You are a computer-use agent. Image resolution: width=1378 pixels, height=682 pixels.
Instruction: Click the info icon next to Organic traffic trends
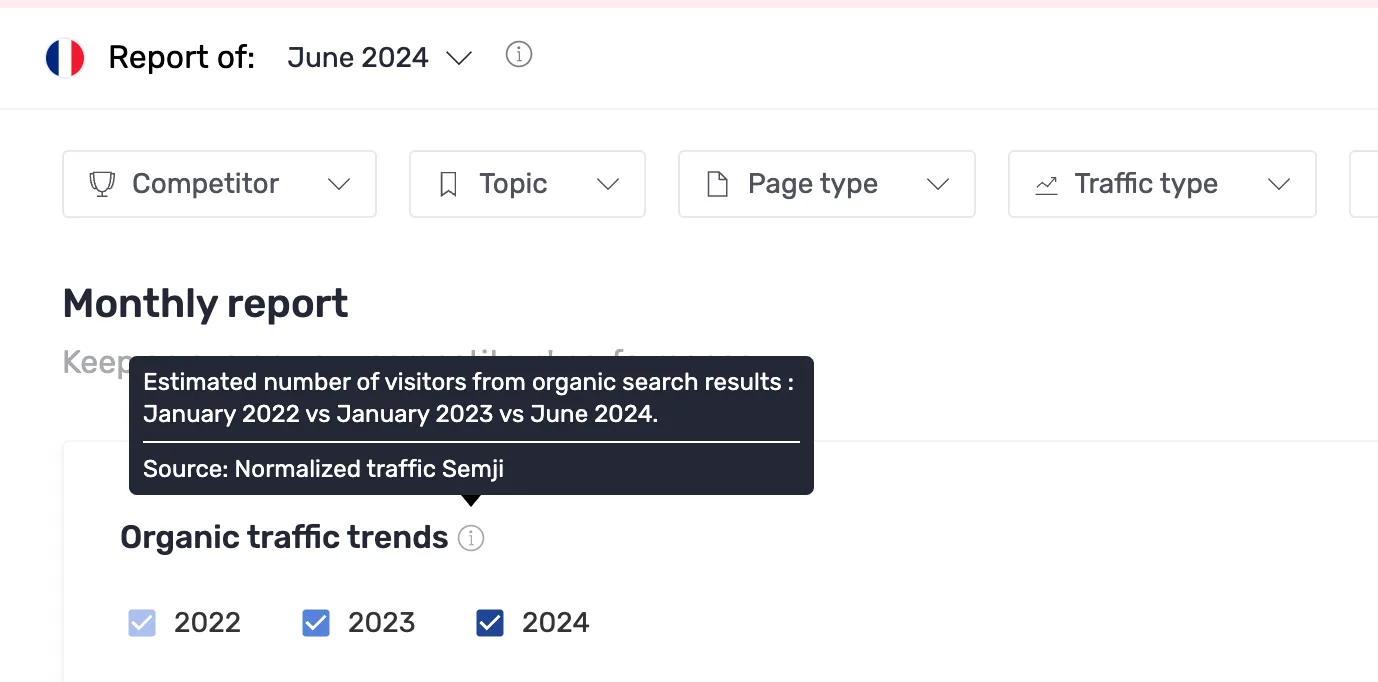471,539
